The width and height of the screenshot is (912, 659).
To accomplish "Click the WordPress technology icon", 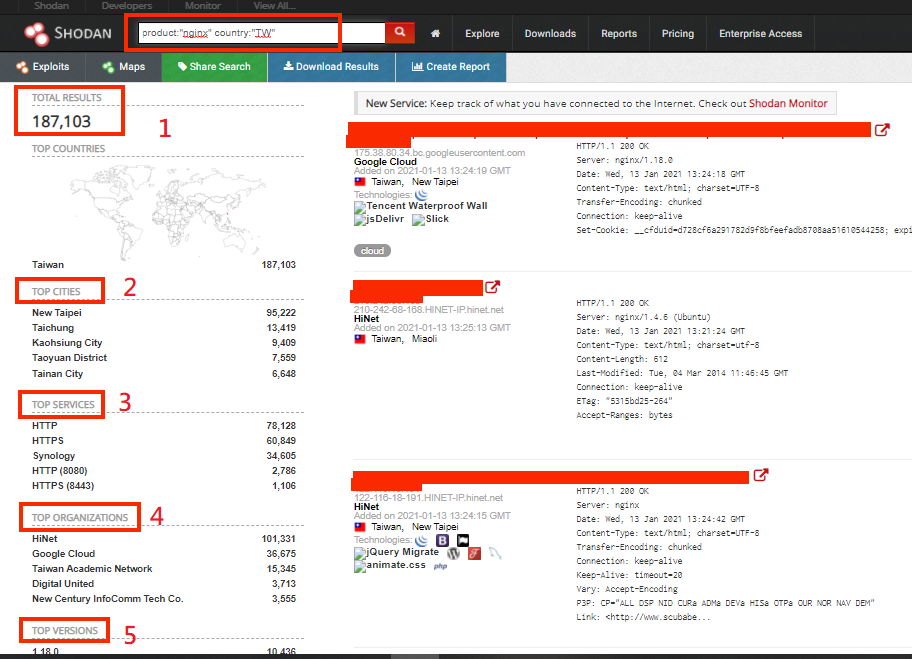I will (x=454, y=553).
